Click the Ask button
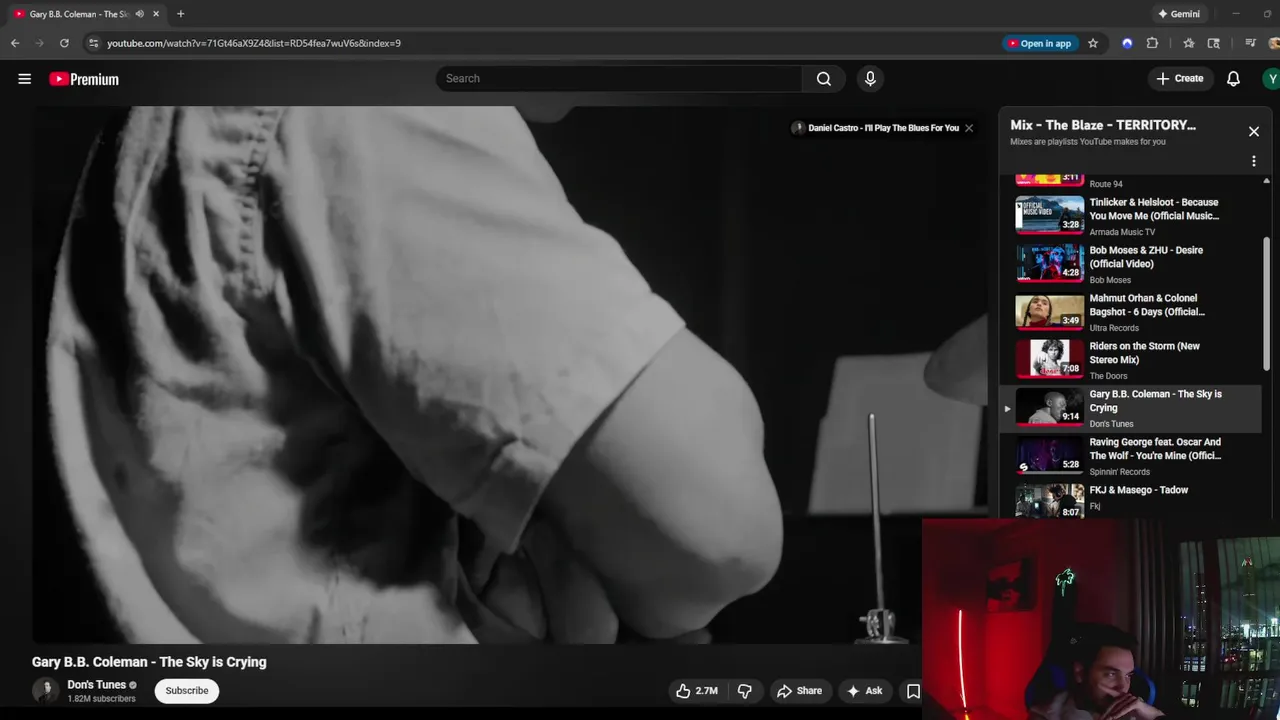Viewport: 1280px width, 720px height. coord(864,691)
